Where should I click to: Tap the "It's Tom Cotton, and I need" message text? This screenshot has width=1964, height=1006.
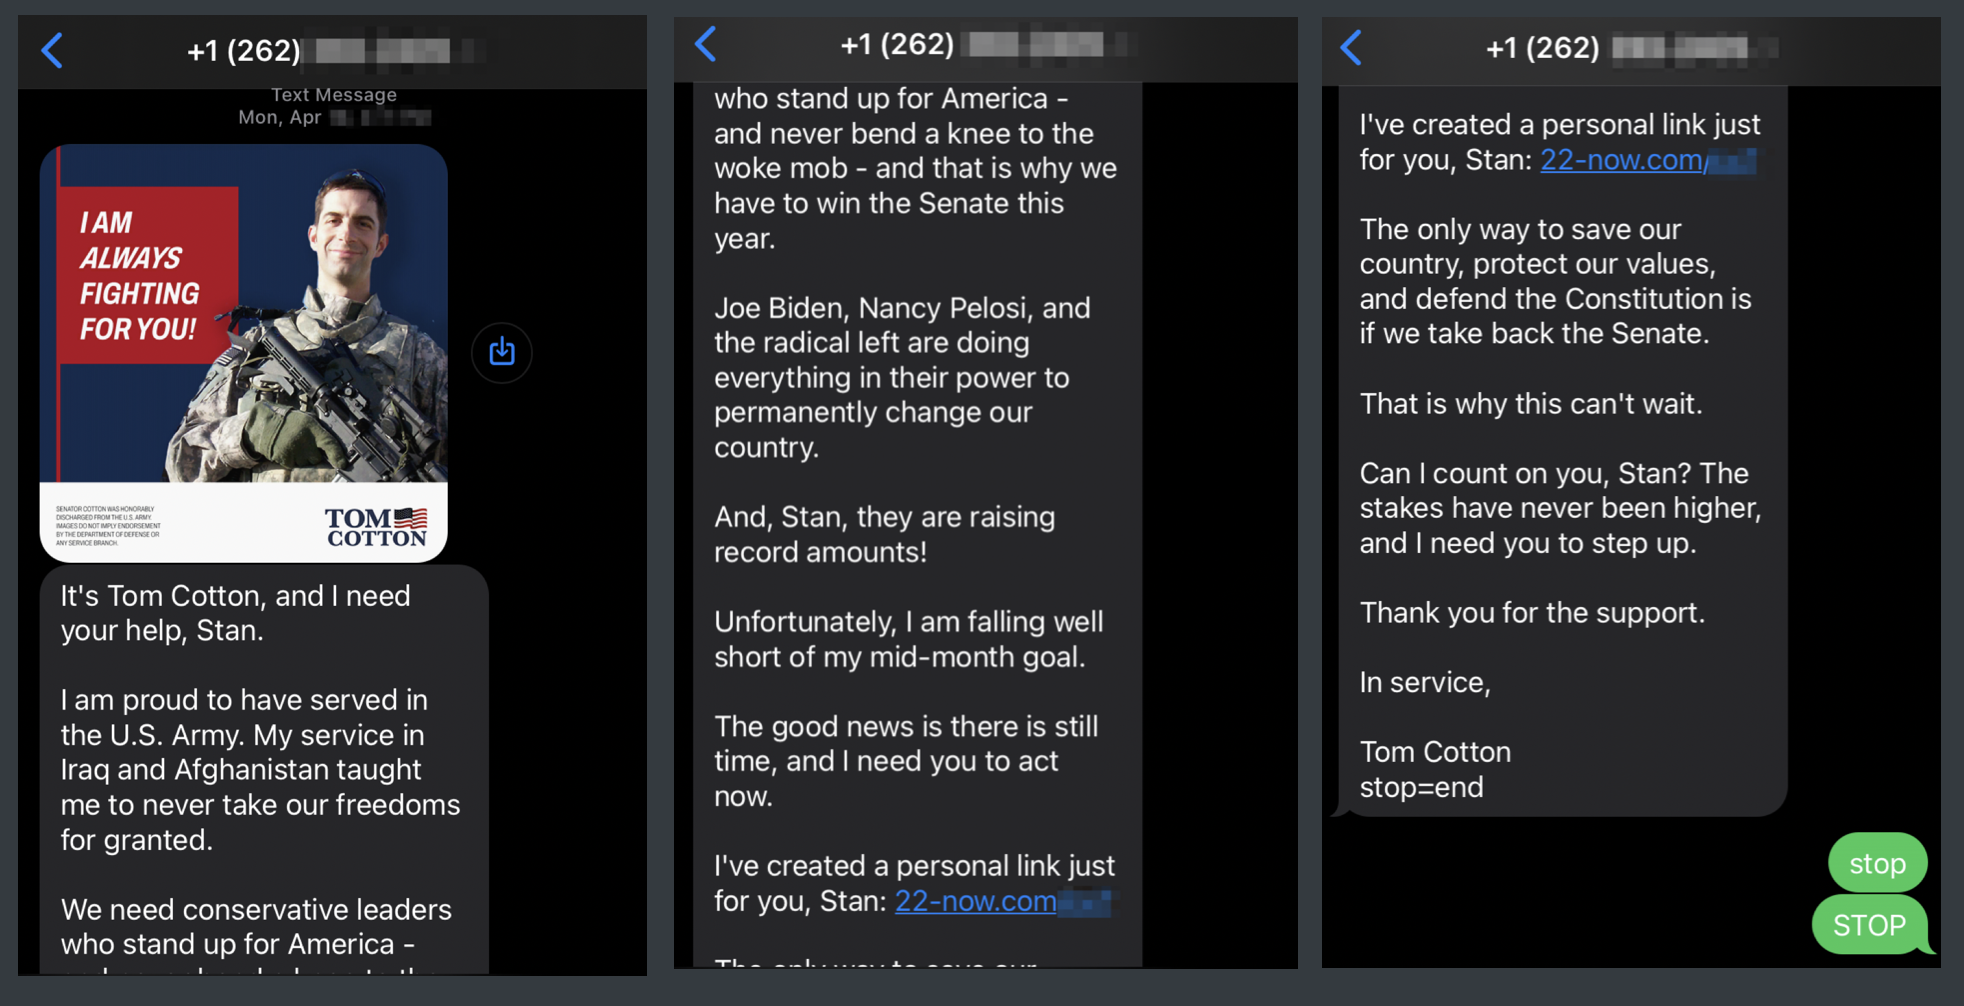point(236,596)
